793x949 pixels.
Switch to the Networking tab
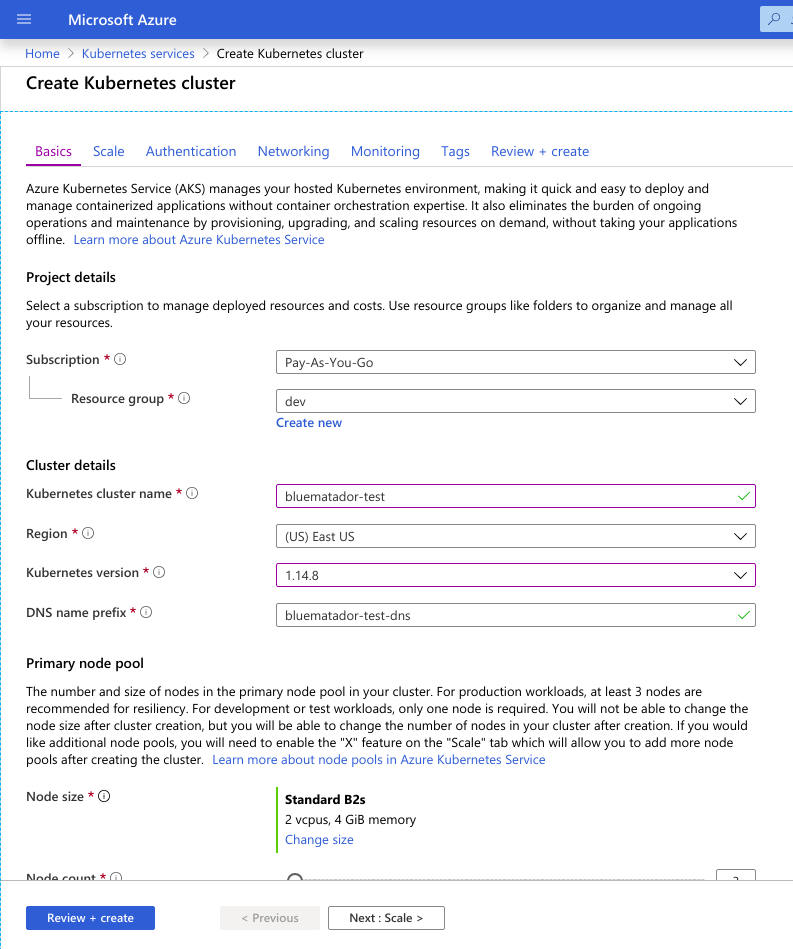[293, 151]
